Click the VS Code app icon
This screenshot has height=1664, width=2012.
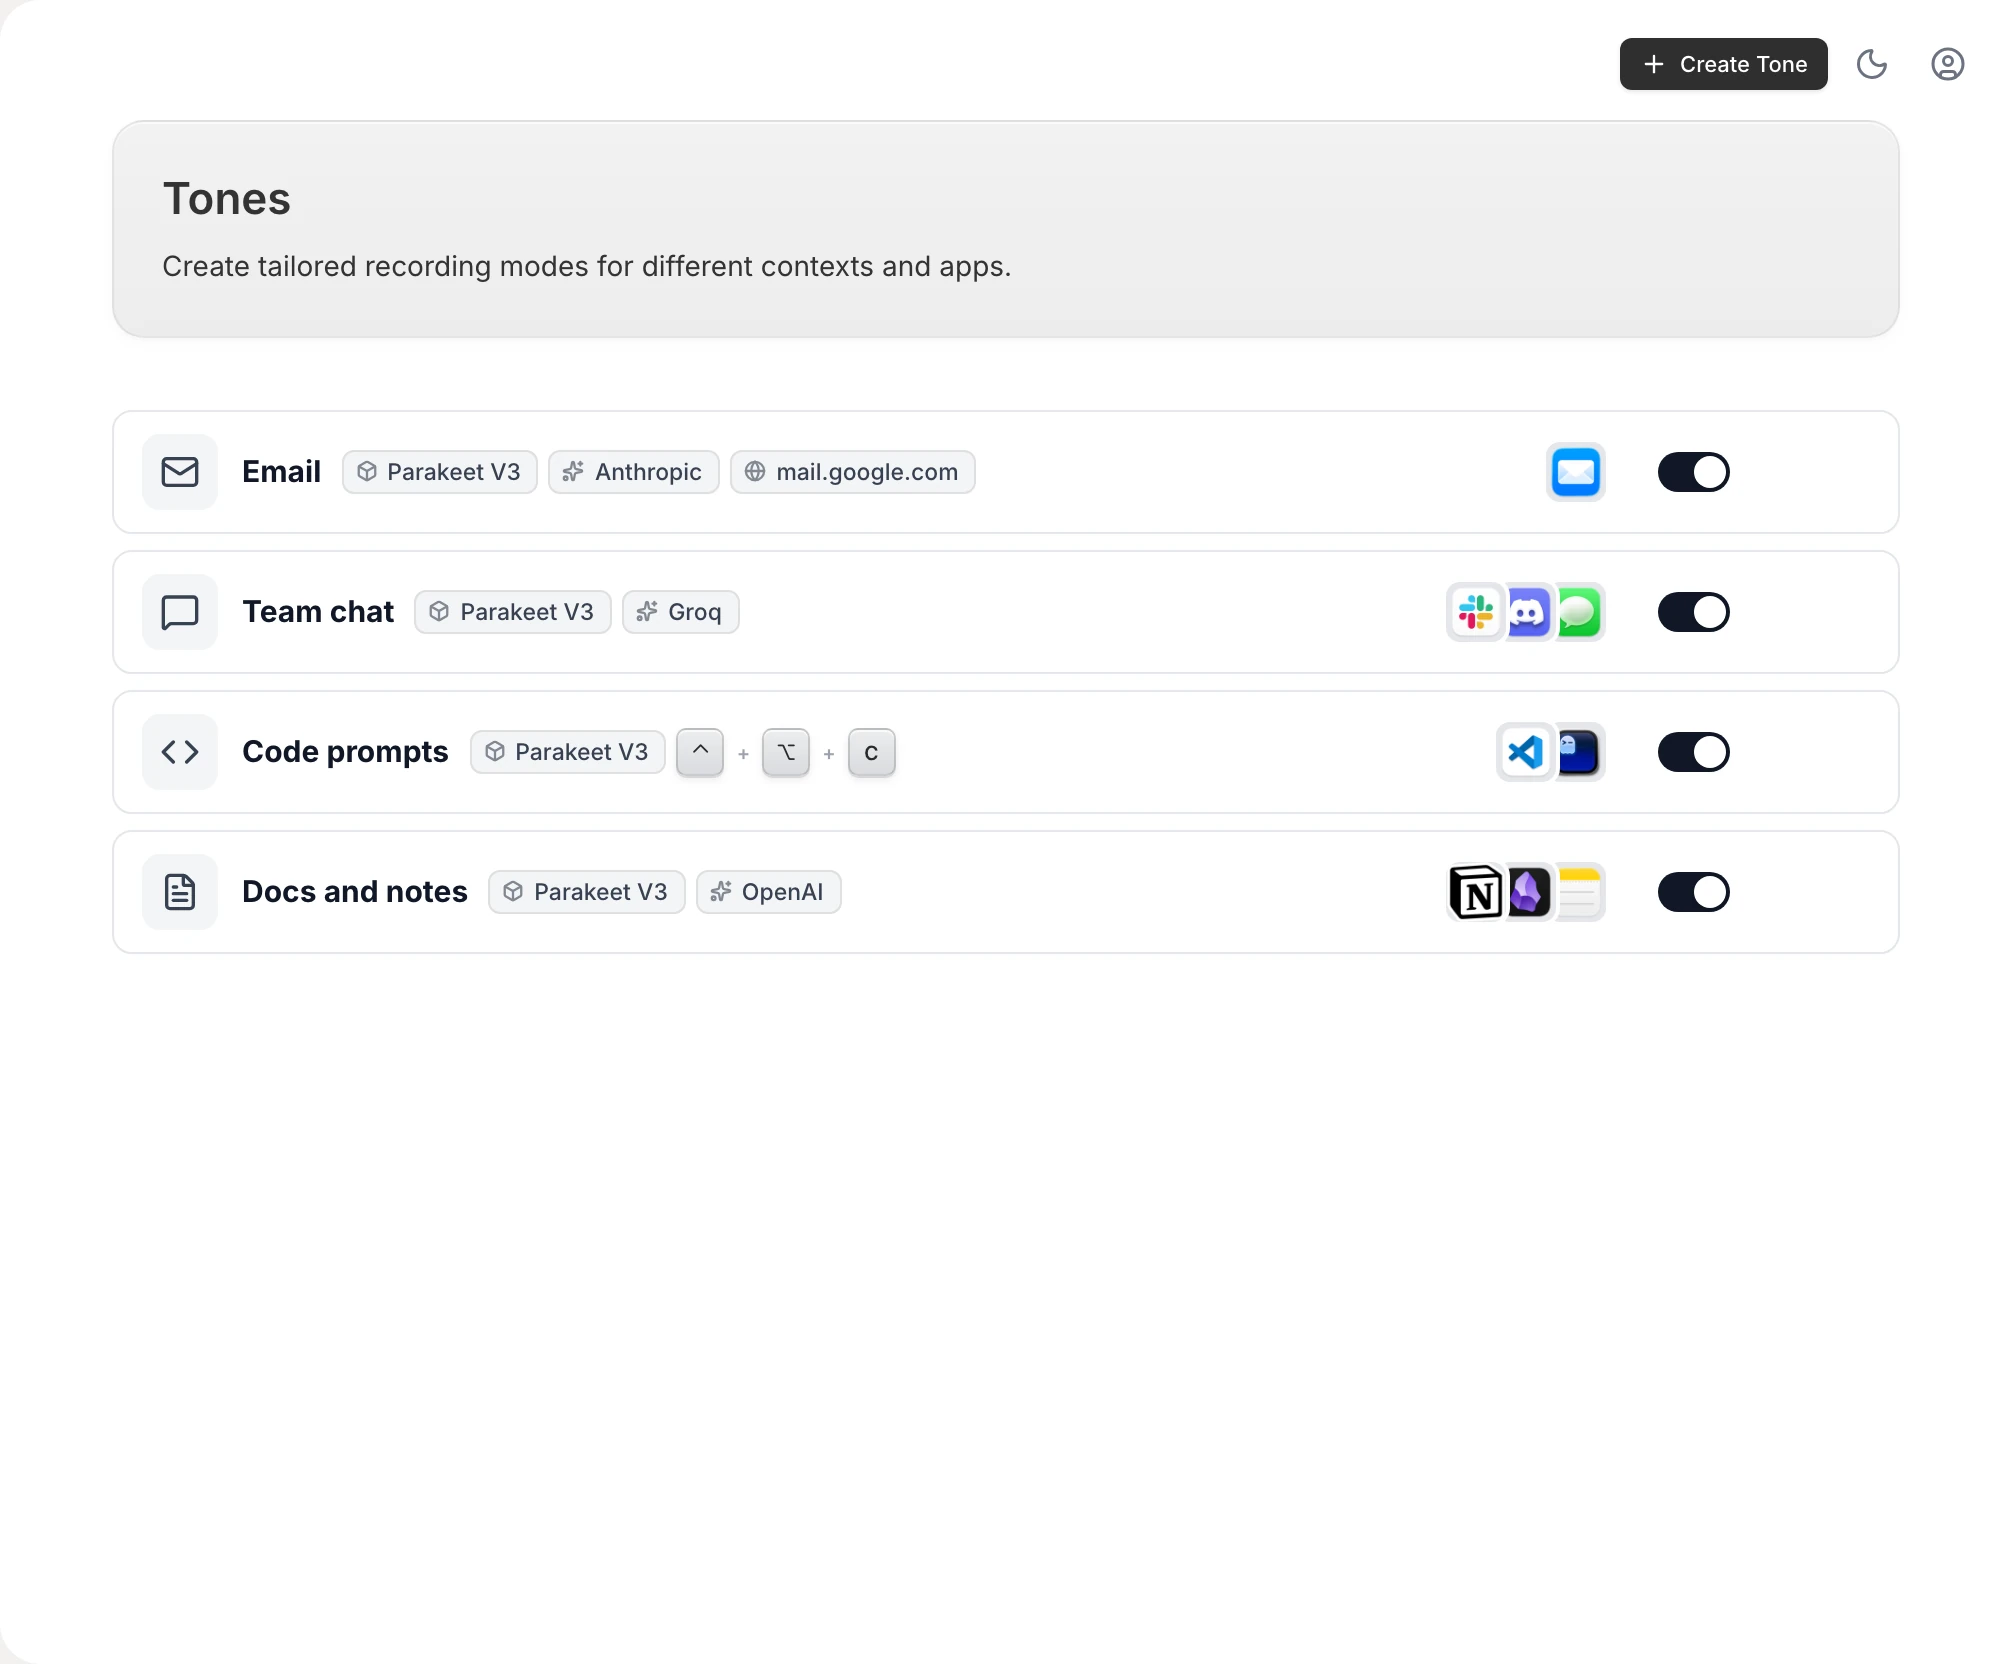click(x=1525, y=752)
